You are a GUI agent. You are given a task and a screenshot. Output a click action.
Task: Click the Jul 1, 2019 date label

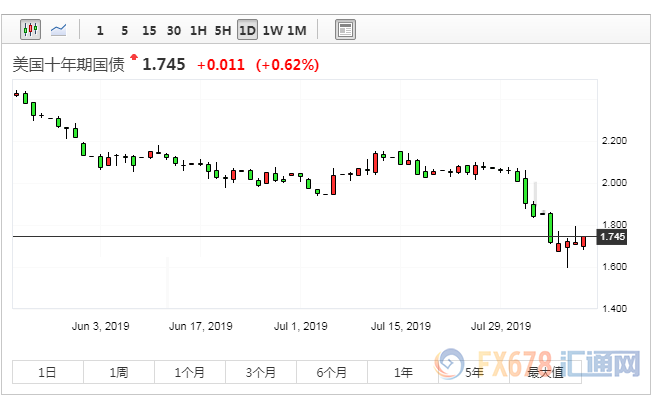pos(300,326)
